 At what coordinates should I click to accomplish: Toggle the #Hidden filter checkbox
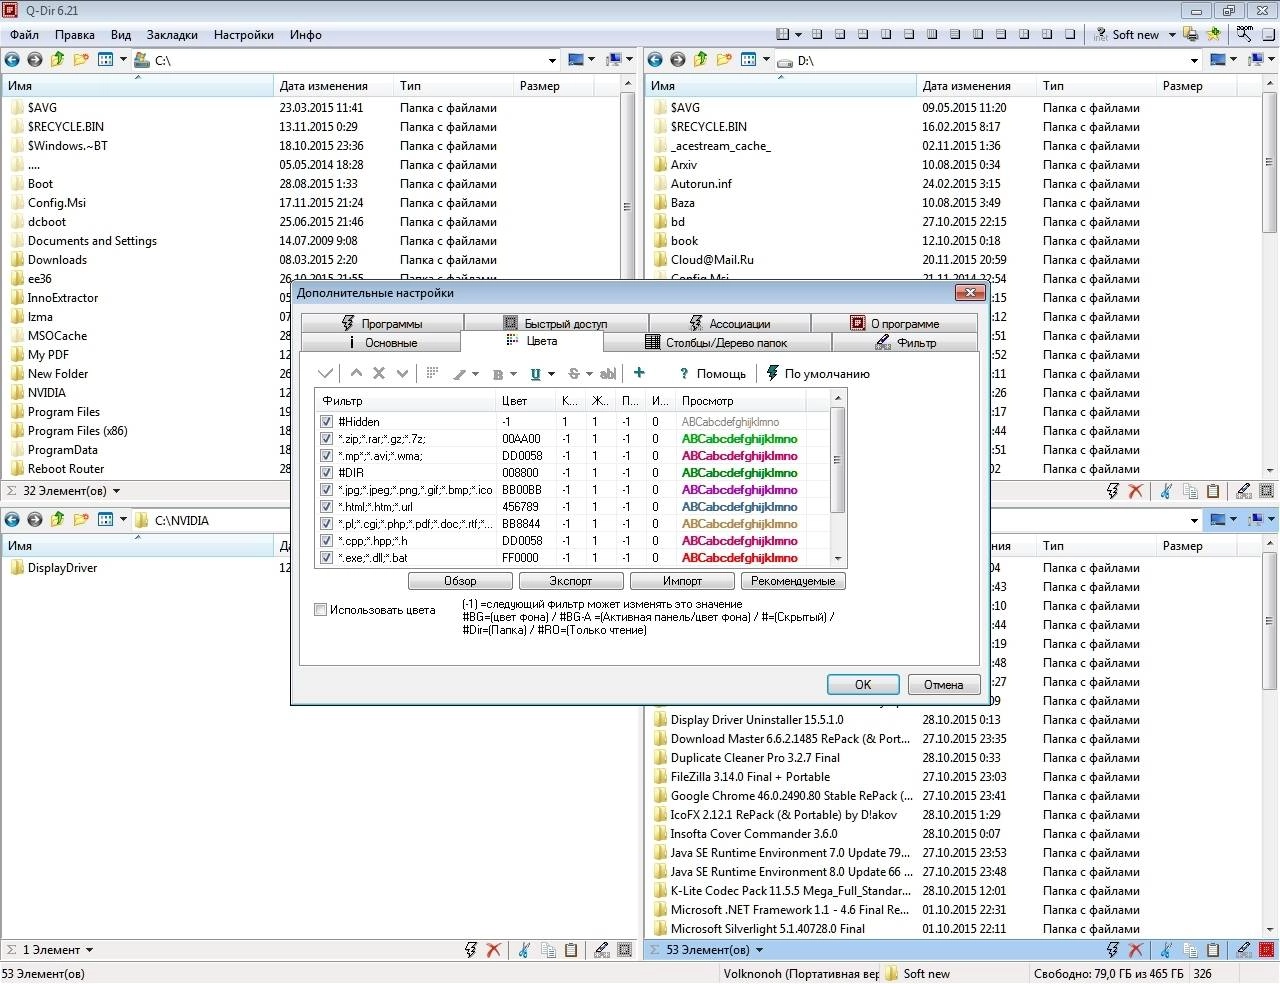point(326,422)
